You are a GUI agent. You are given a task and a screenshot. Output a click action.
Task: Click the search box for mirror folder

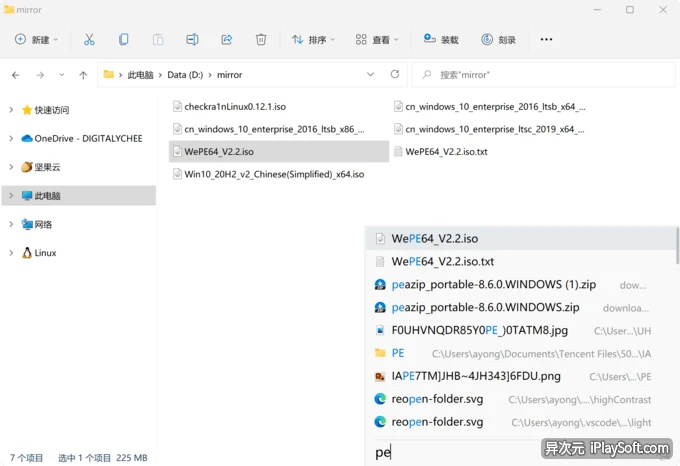(540, 75)
